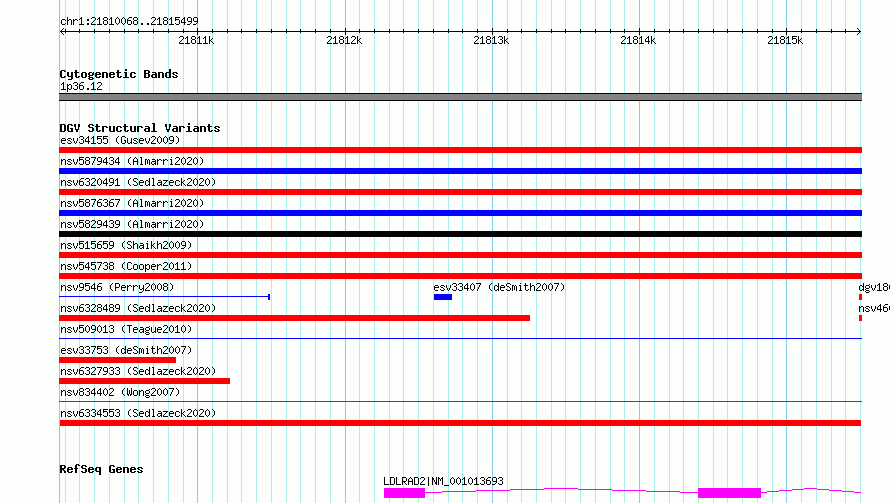Select the short red bar under esv33753
This screenshot has width=890, height=503.
[x=117, y=360]
